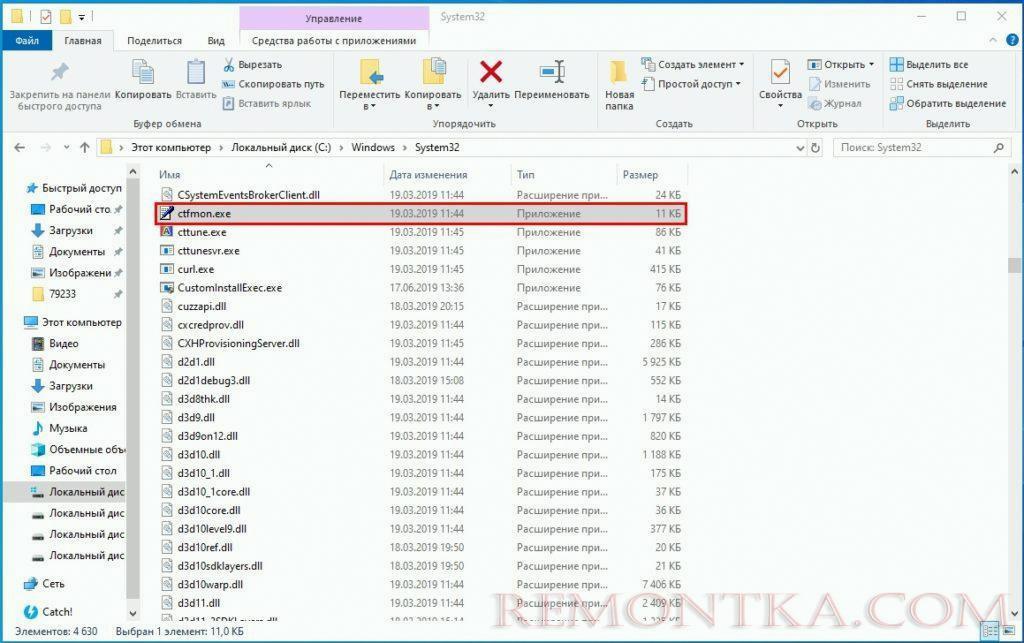Click the file list vertical scrollbar thumb

(1014, 265)
